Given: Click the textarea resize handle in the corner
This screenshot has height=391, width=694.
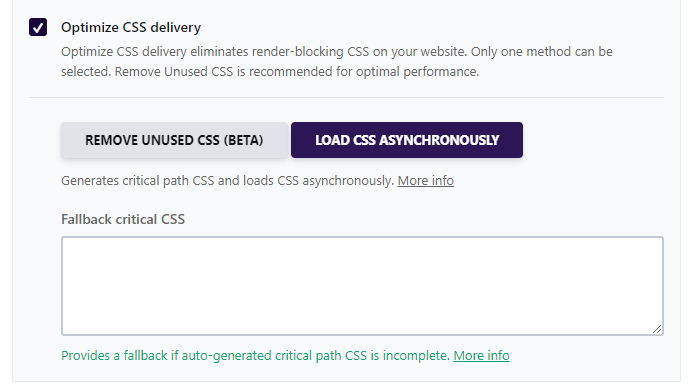Looking at the screenshot, I should (657, 329).
